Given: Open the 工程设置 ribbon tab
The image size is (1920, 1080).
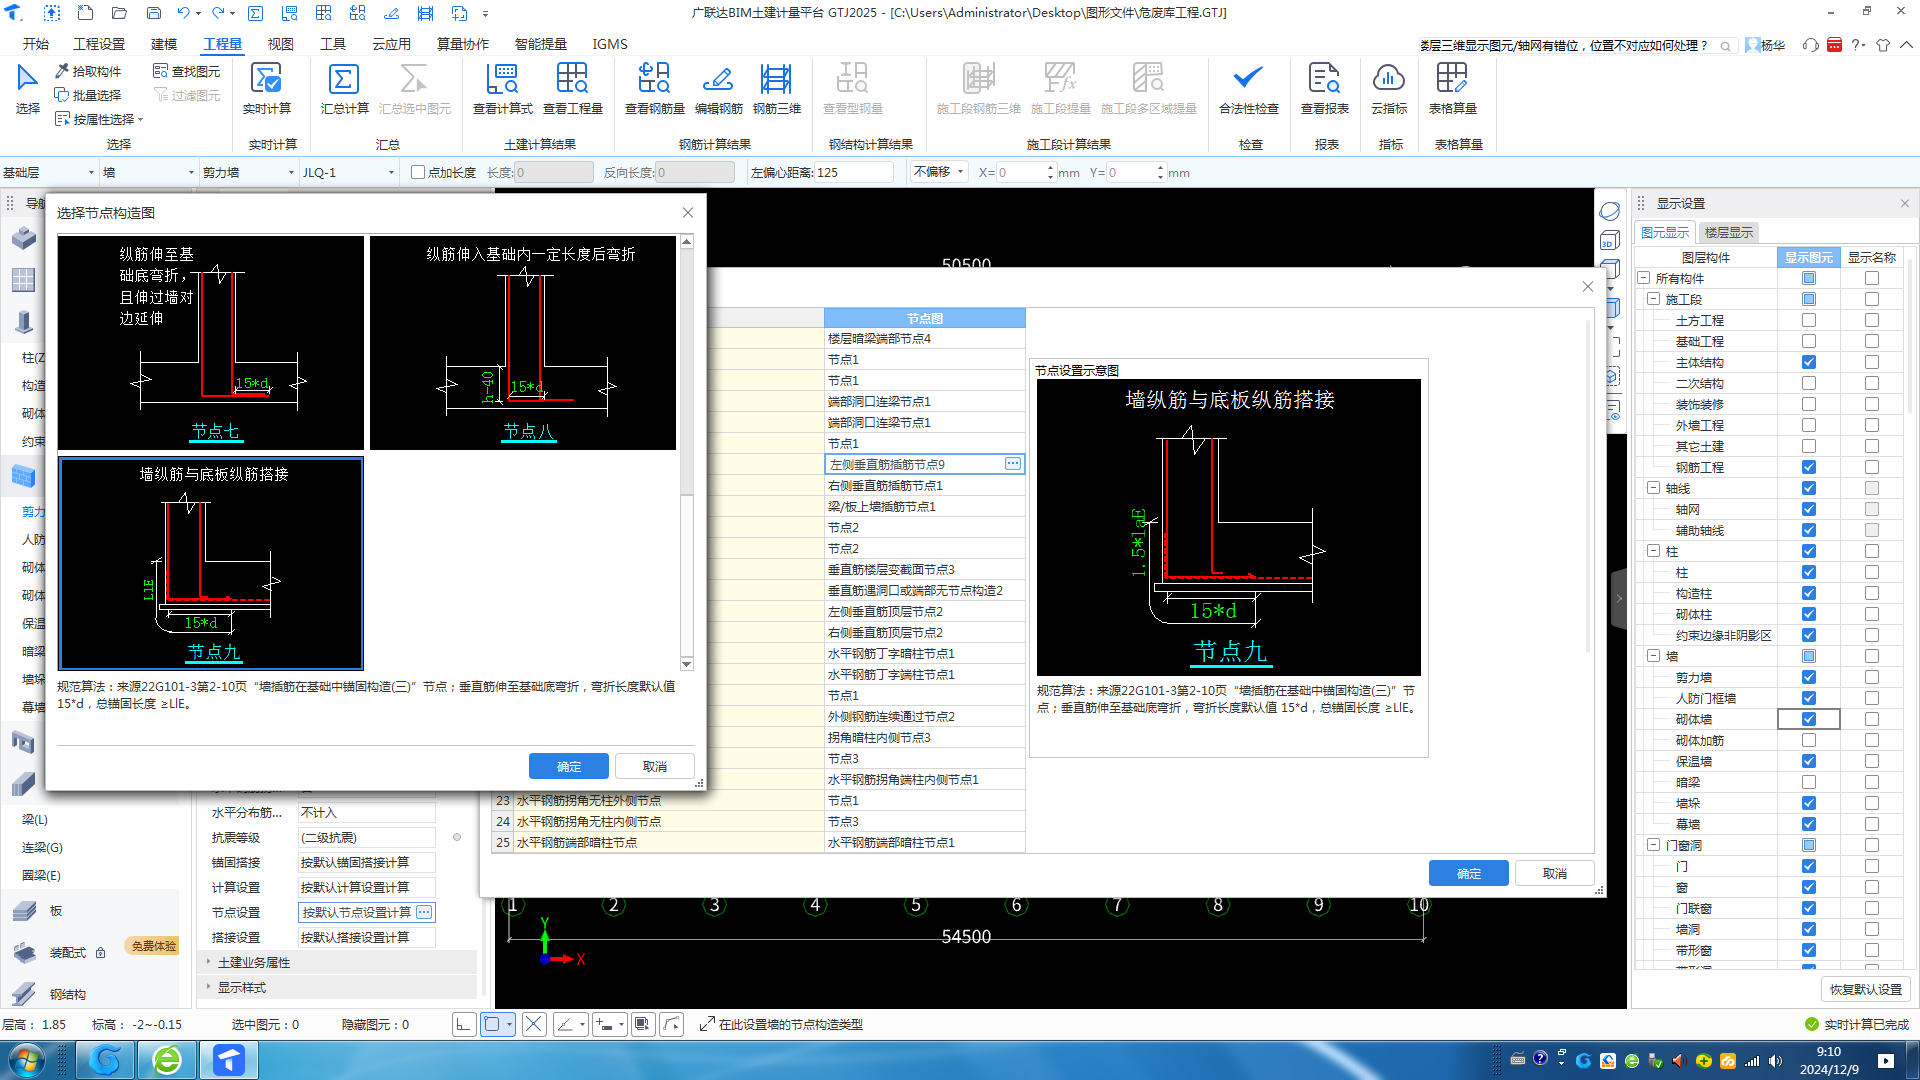Looking at the screenshot, I should (99, 44).
